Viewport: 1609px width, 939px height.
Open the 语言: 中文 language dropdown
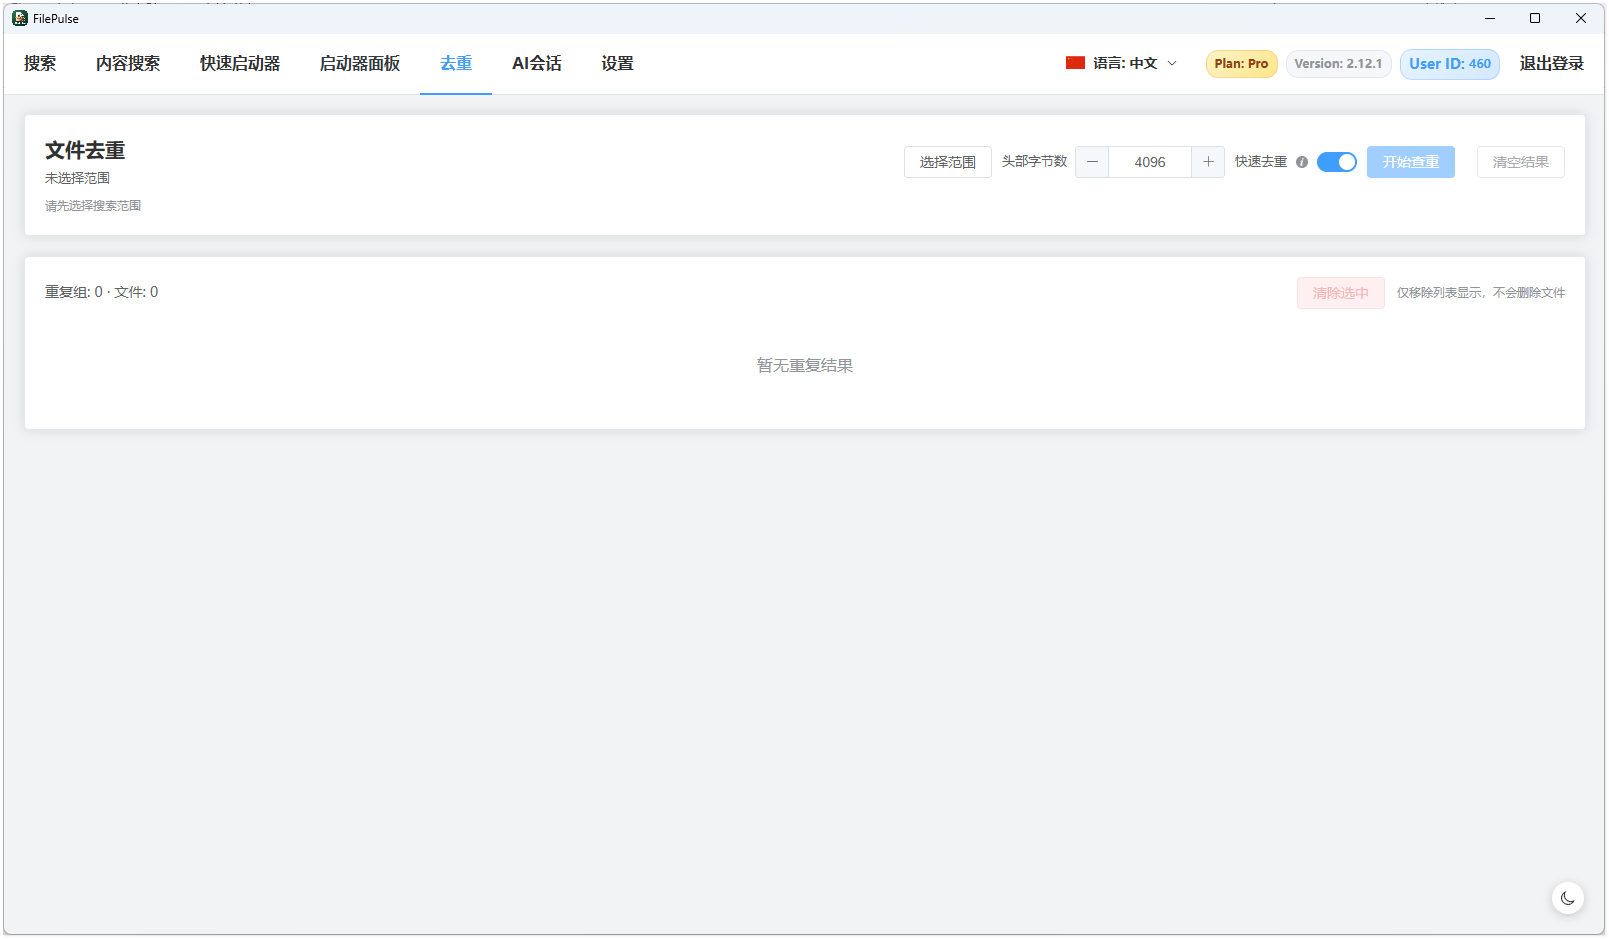(1122, 63)
